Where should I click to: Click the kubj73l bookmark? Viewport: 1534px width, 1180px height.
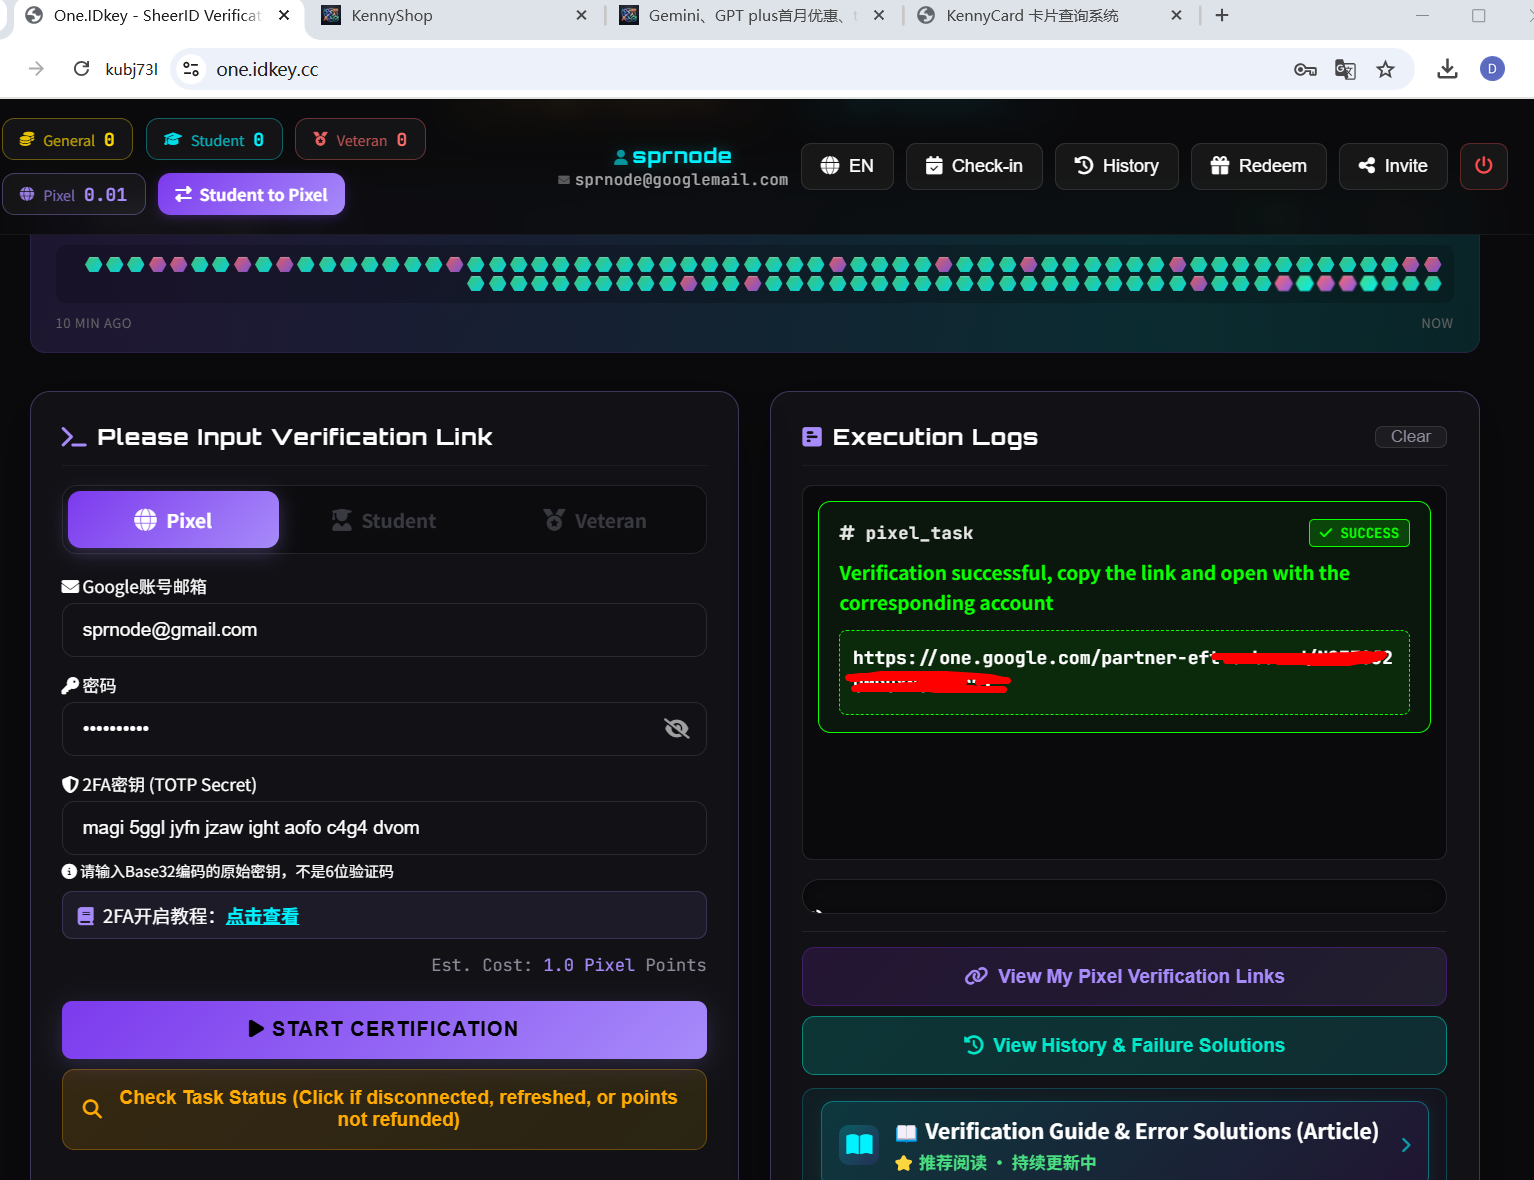[x=131, y=69]
